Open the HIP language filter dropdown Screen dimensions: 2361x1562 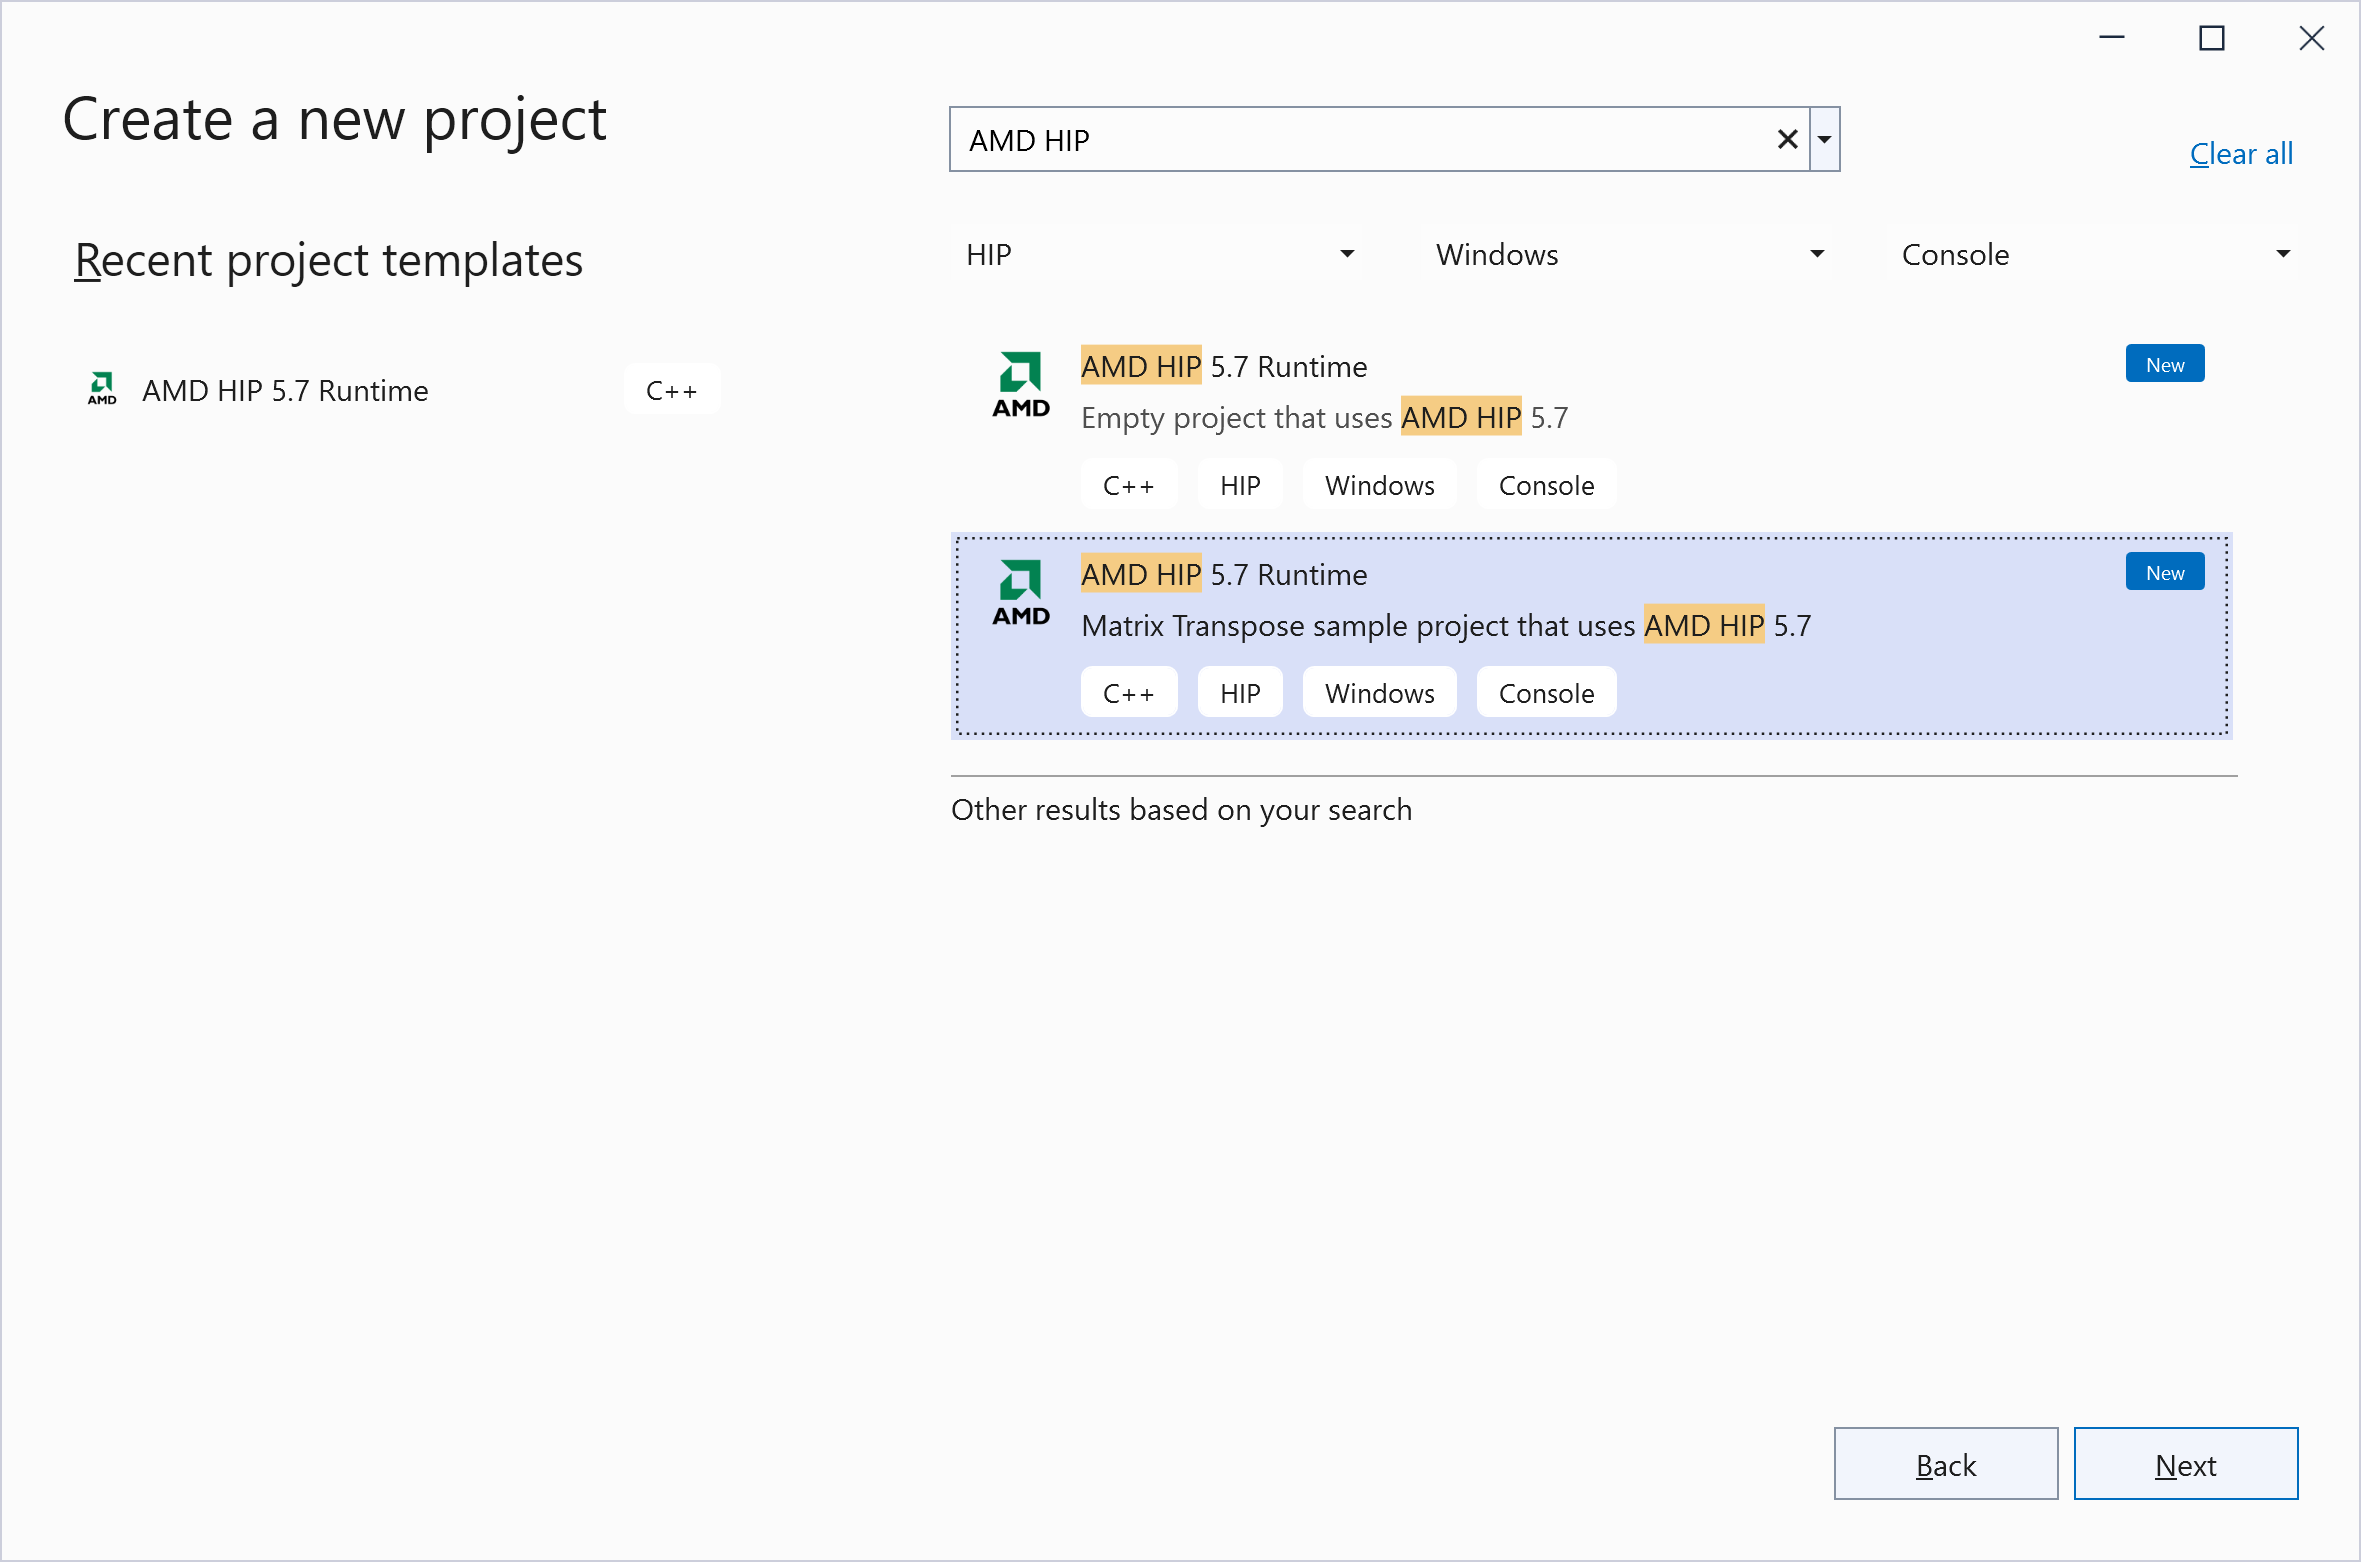tap(1160, 255)
